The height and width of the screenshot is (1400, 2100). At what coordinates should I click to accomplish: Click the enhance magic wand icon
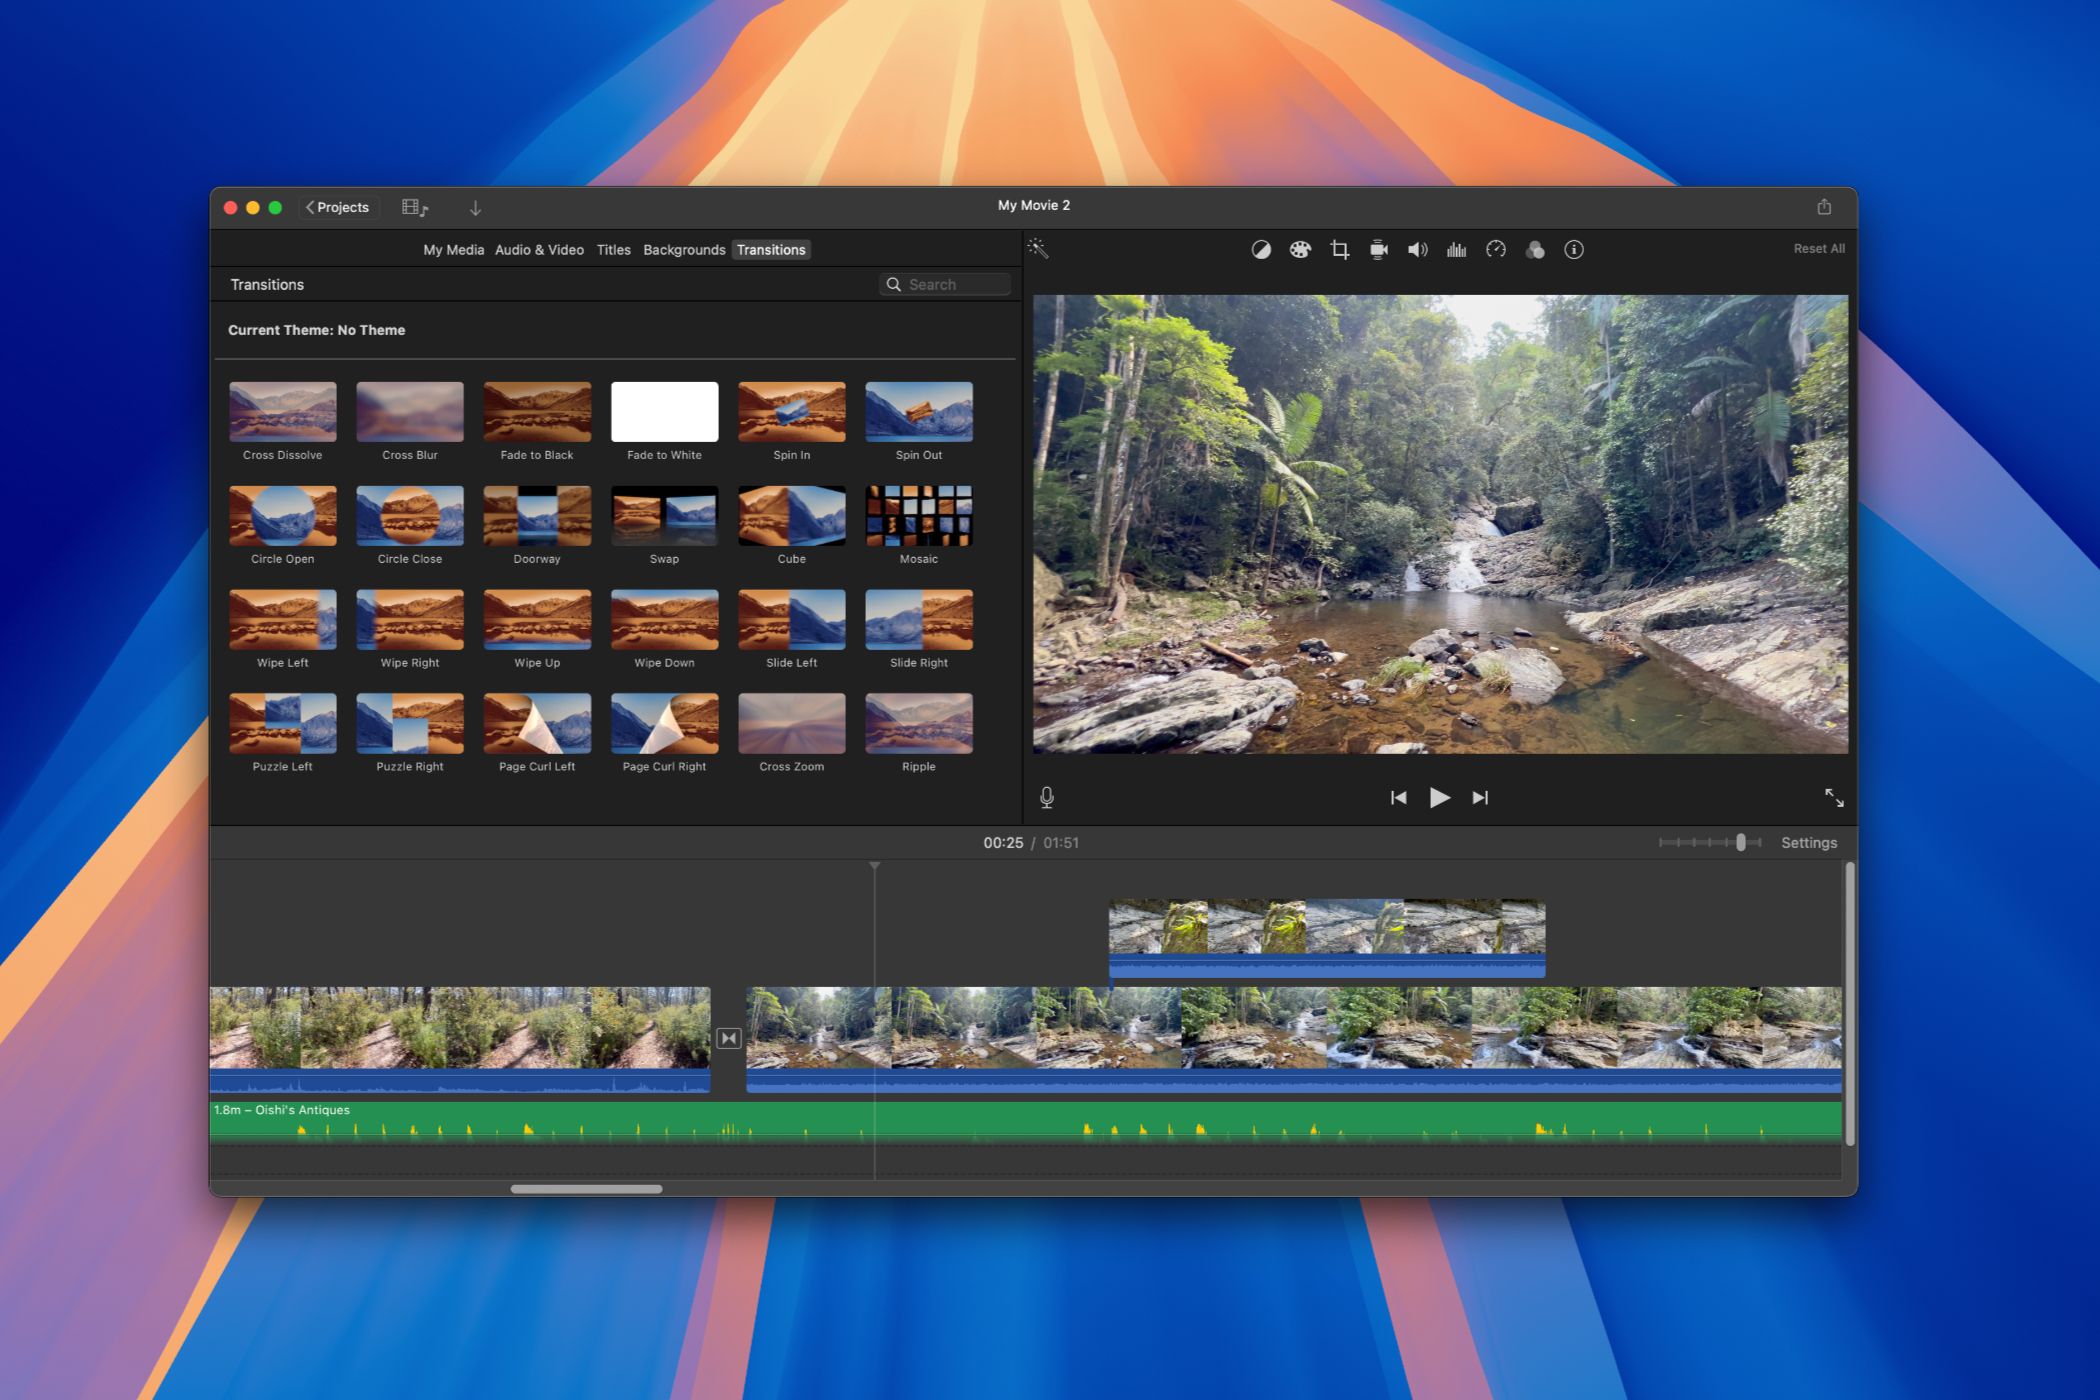[x=1038, y=248]
